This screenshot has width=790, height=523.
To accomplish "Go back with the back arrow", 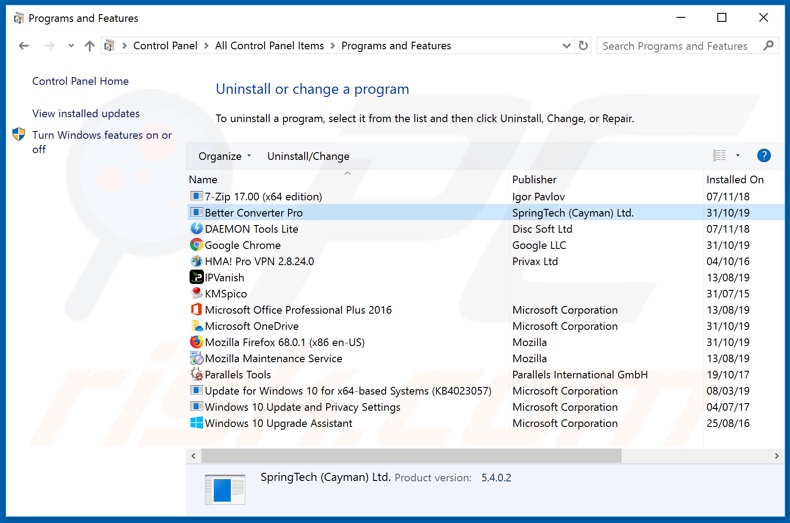I will coord(24,46).
